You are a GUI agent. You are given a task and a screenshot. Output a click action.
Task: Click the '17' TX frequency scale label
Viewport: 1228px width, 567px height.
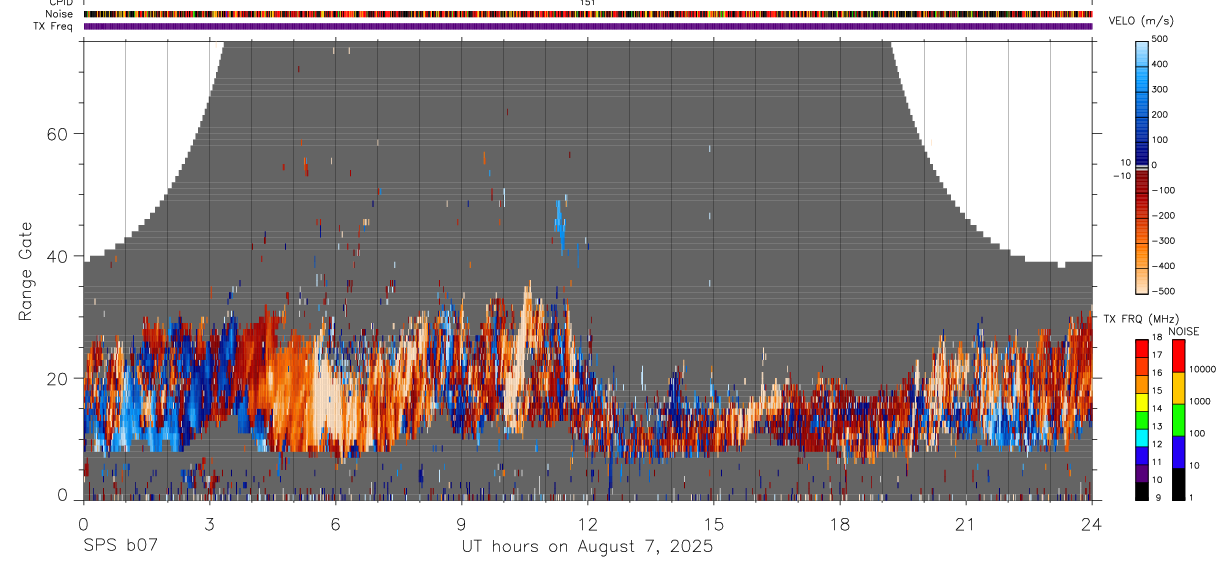click(1158, 355)
